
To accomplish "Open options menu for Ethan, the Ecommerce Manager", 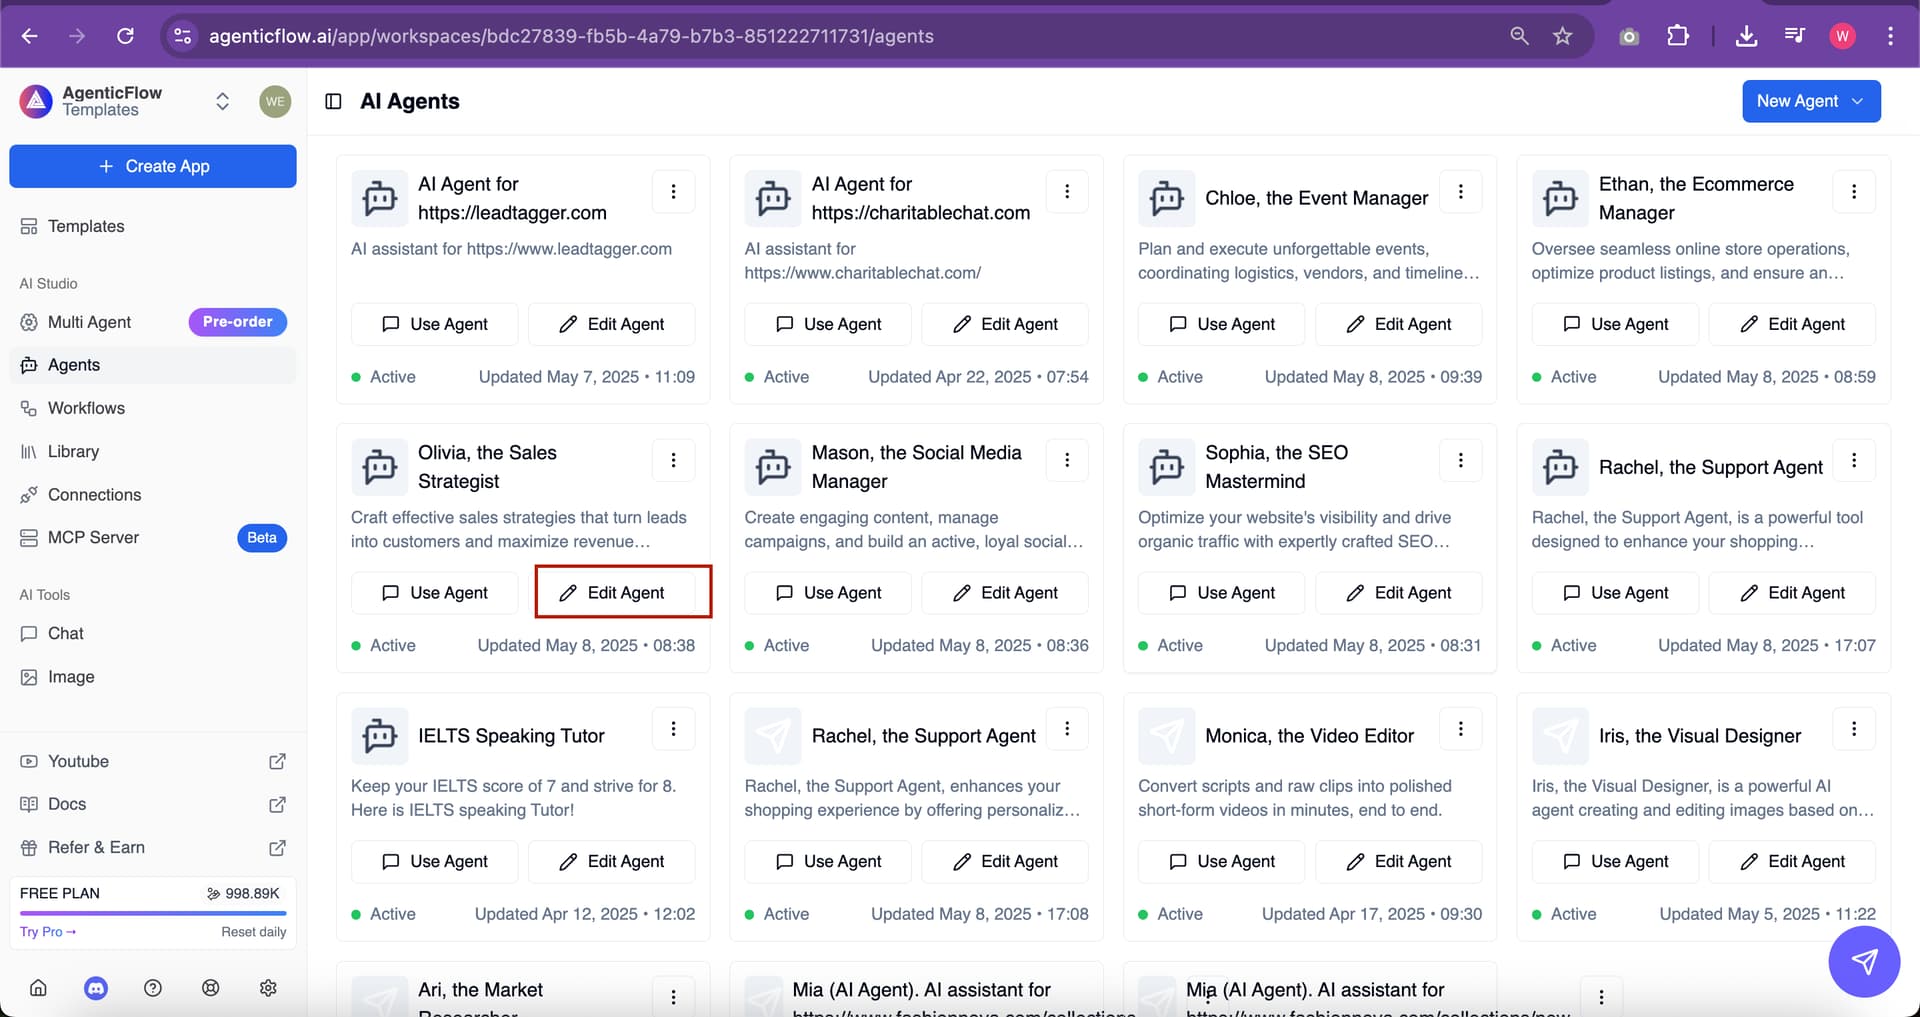I will tap(1854, 191).
